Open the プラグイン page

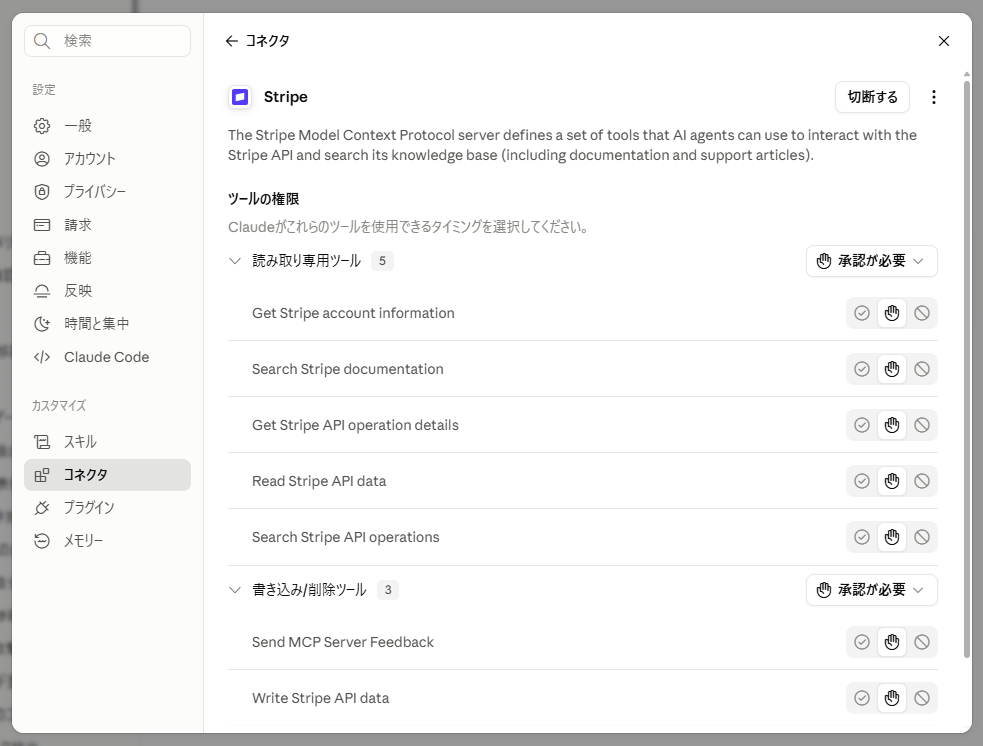107,508
